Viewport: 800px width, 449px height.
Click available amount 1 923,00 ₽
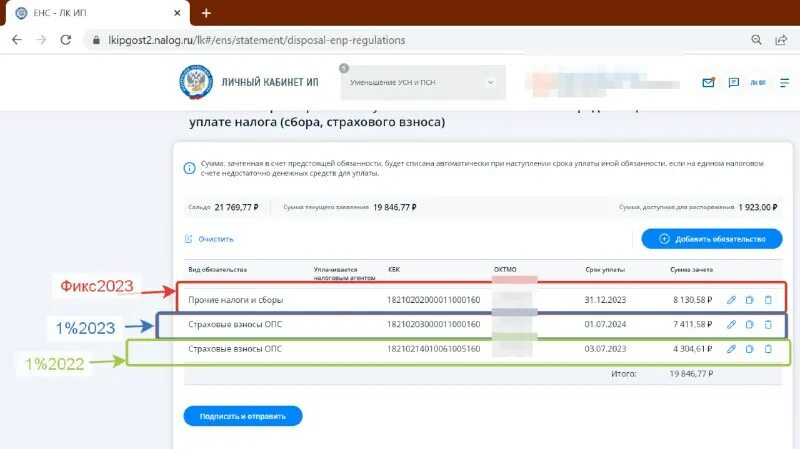point(758,207)
